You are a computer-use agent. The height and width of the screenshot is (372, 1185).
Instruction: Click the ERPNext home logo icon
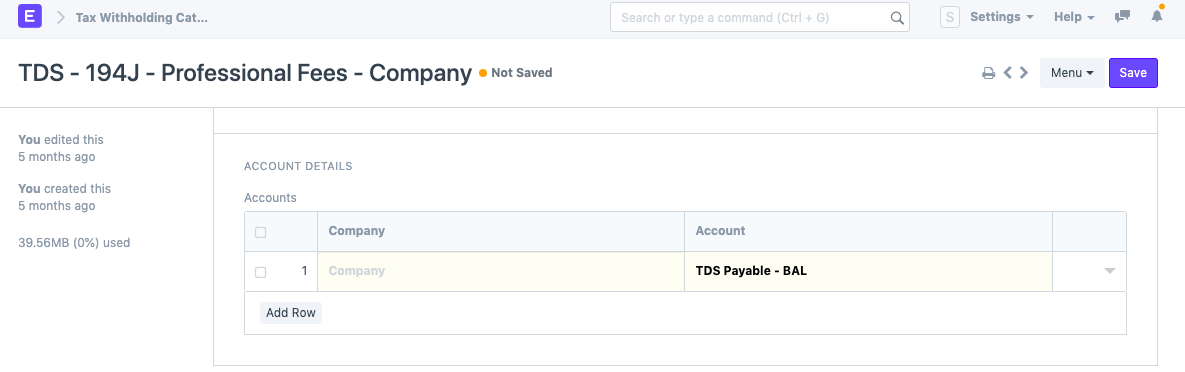click(29, 17)
